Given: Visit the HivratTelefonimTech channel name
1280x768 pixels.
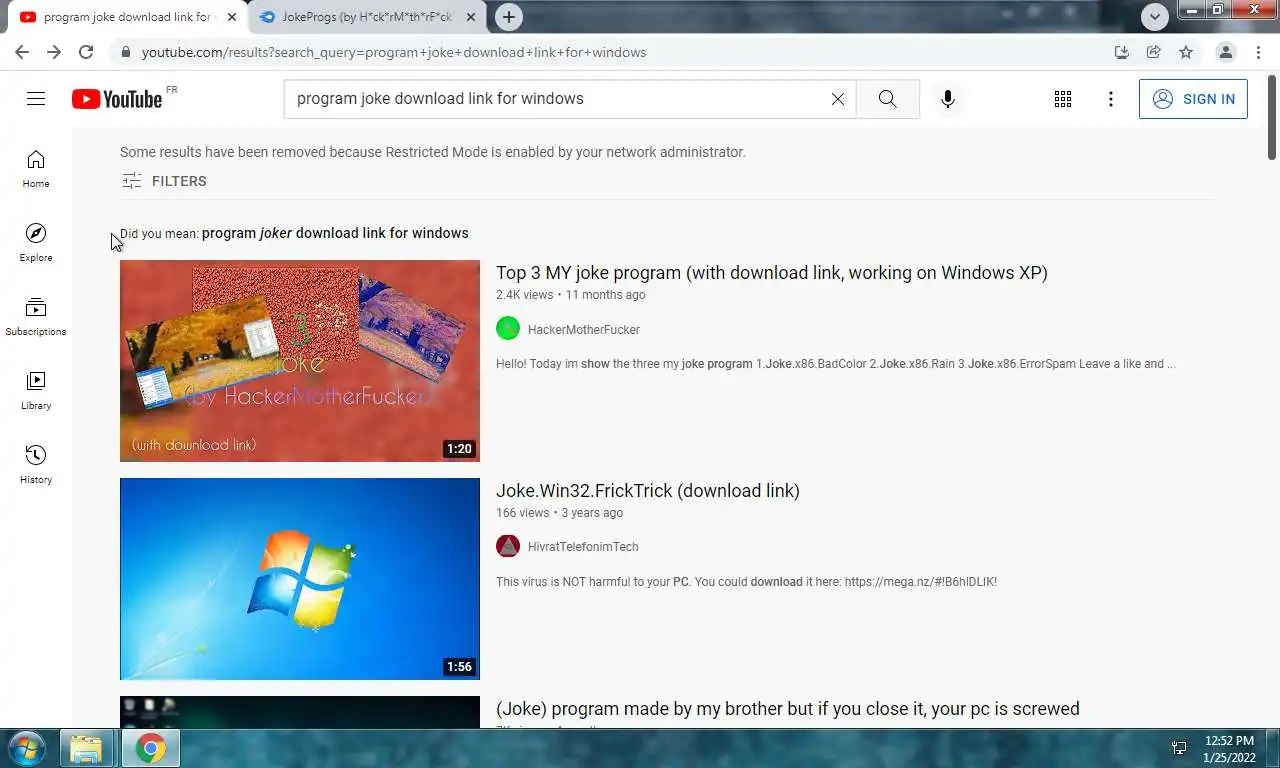Looking at the screenshot, I should pyautogui.click(x=583, y=547).
